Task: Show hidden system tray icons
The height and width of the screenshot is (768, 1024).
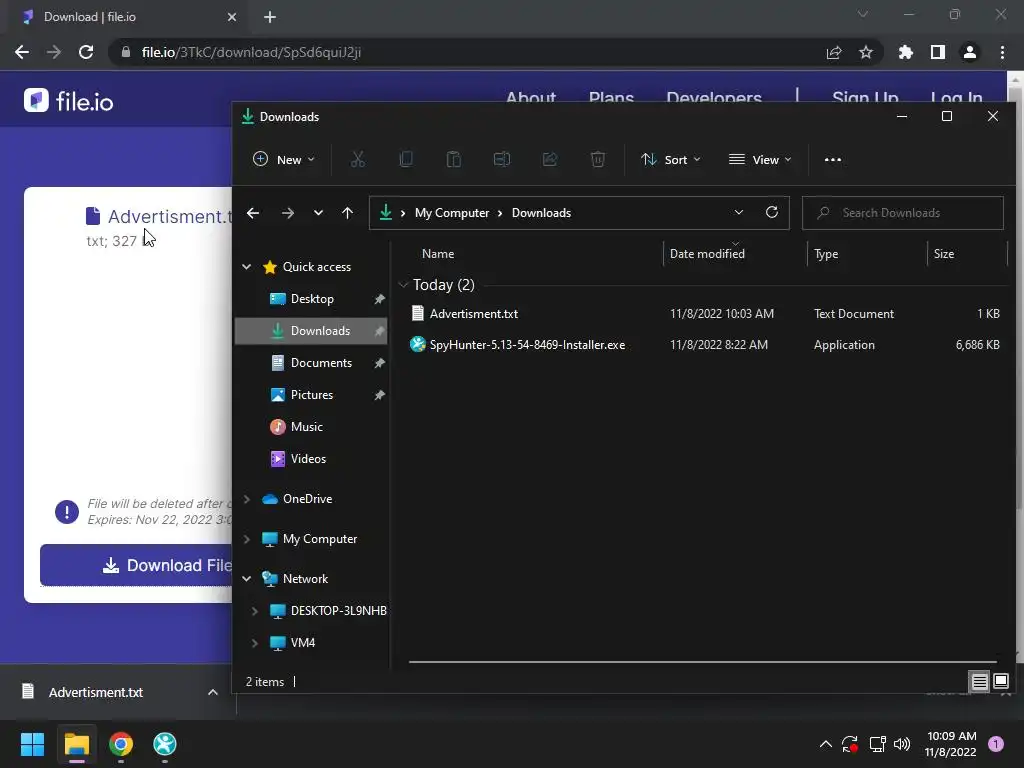Action: [825, 744]
